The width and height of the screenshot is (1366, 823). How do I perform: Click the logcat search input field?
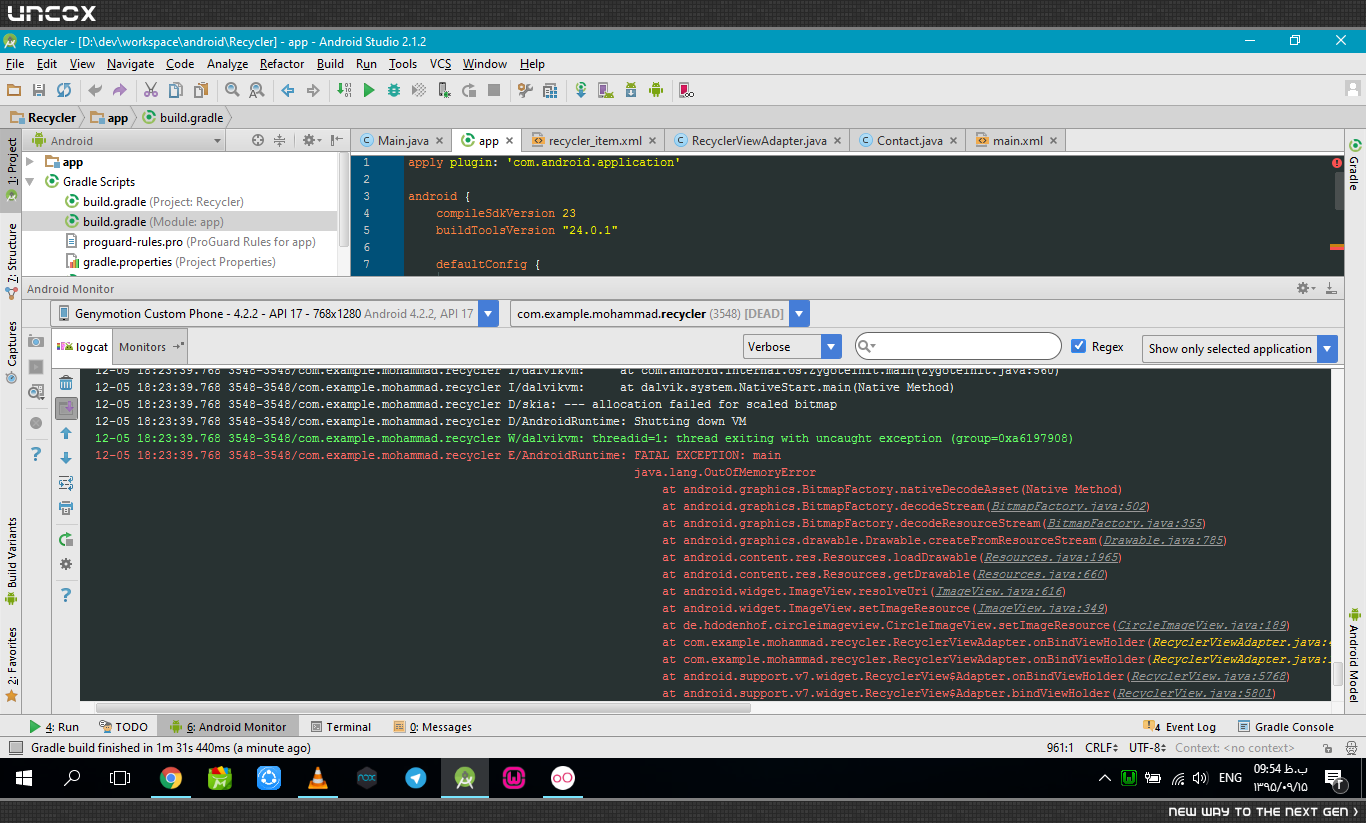958,346
